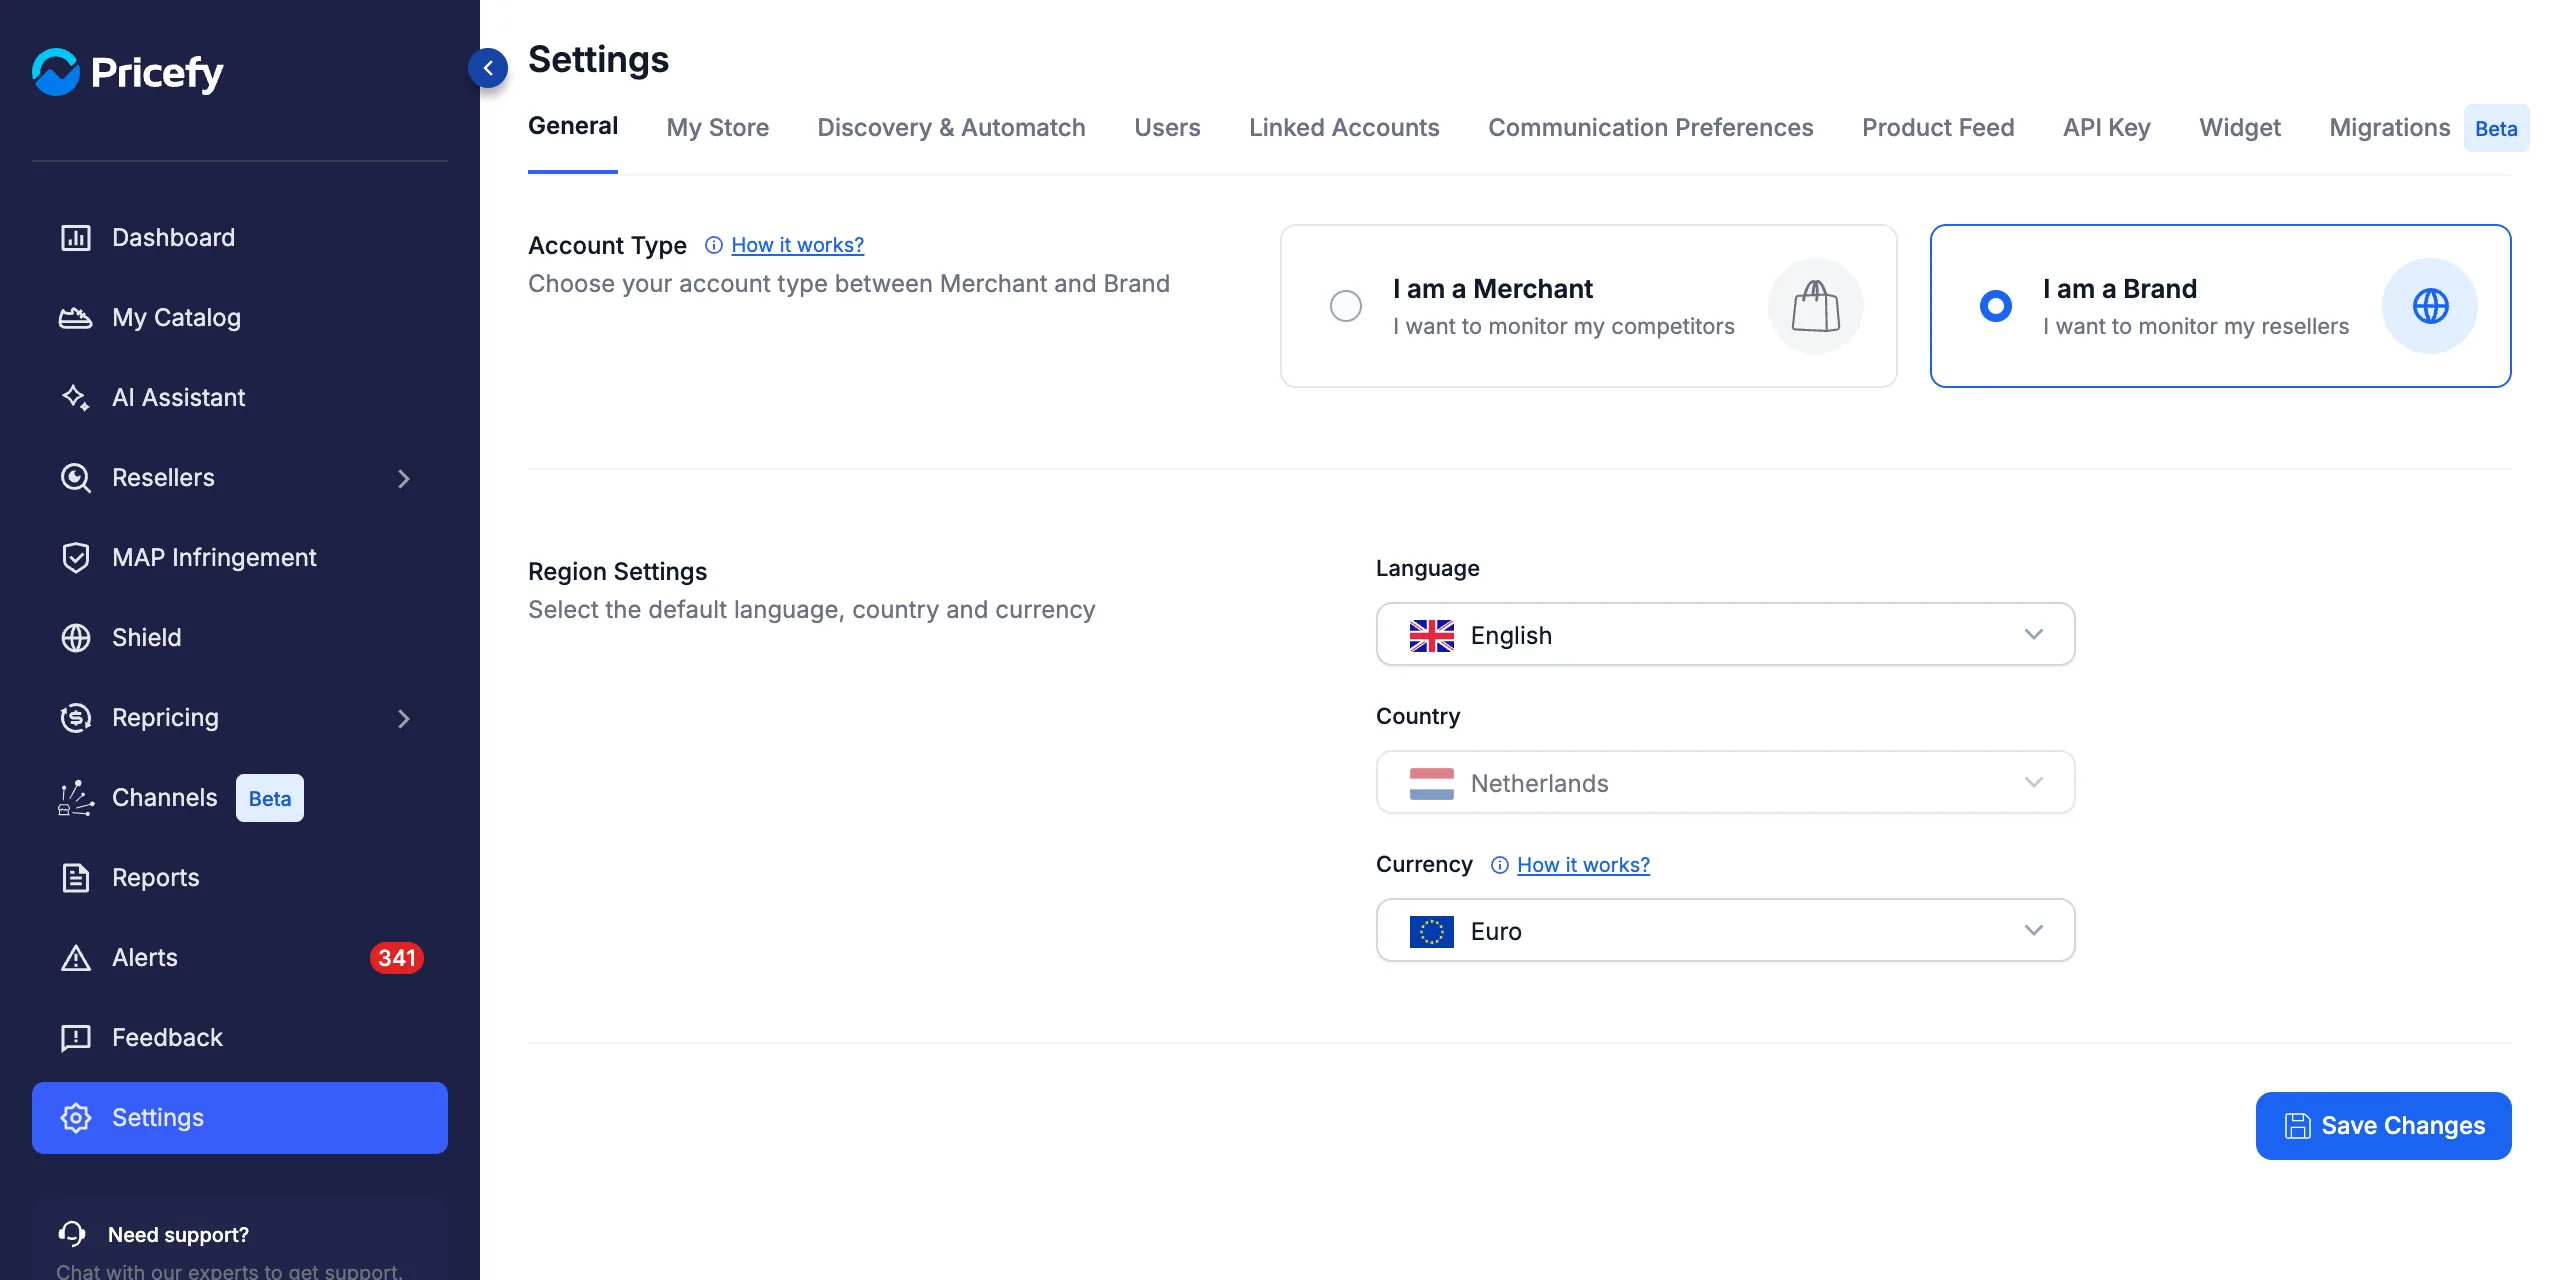The width and height of the screenshot is (2560, 1280).
Task: Switch to the My Store tab
Action: click(x=718, y=128)
